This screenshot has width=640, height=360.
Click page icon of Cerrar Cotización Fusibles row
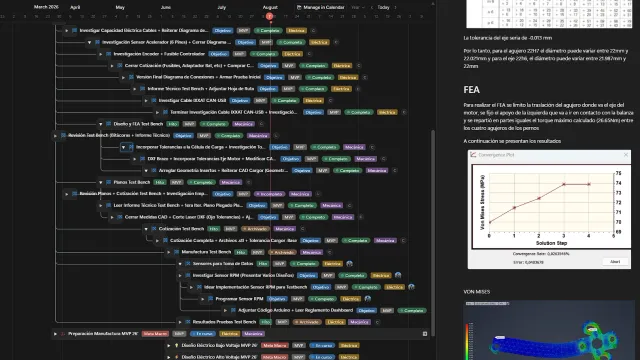[x=120, y=65]
